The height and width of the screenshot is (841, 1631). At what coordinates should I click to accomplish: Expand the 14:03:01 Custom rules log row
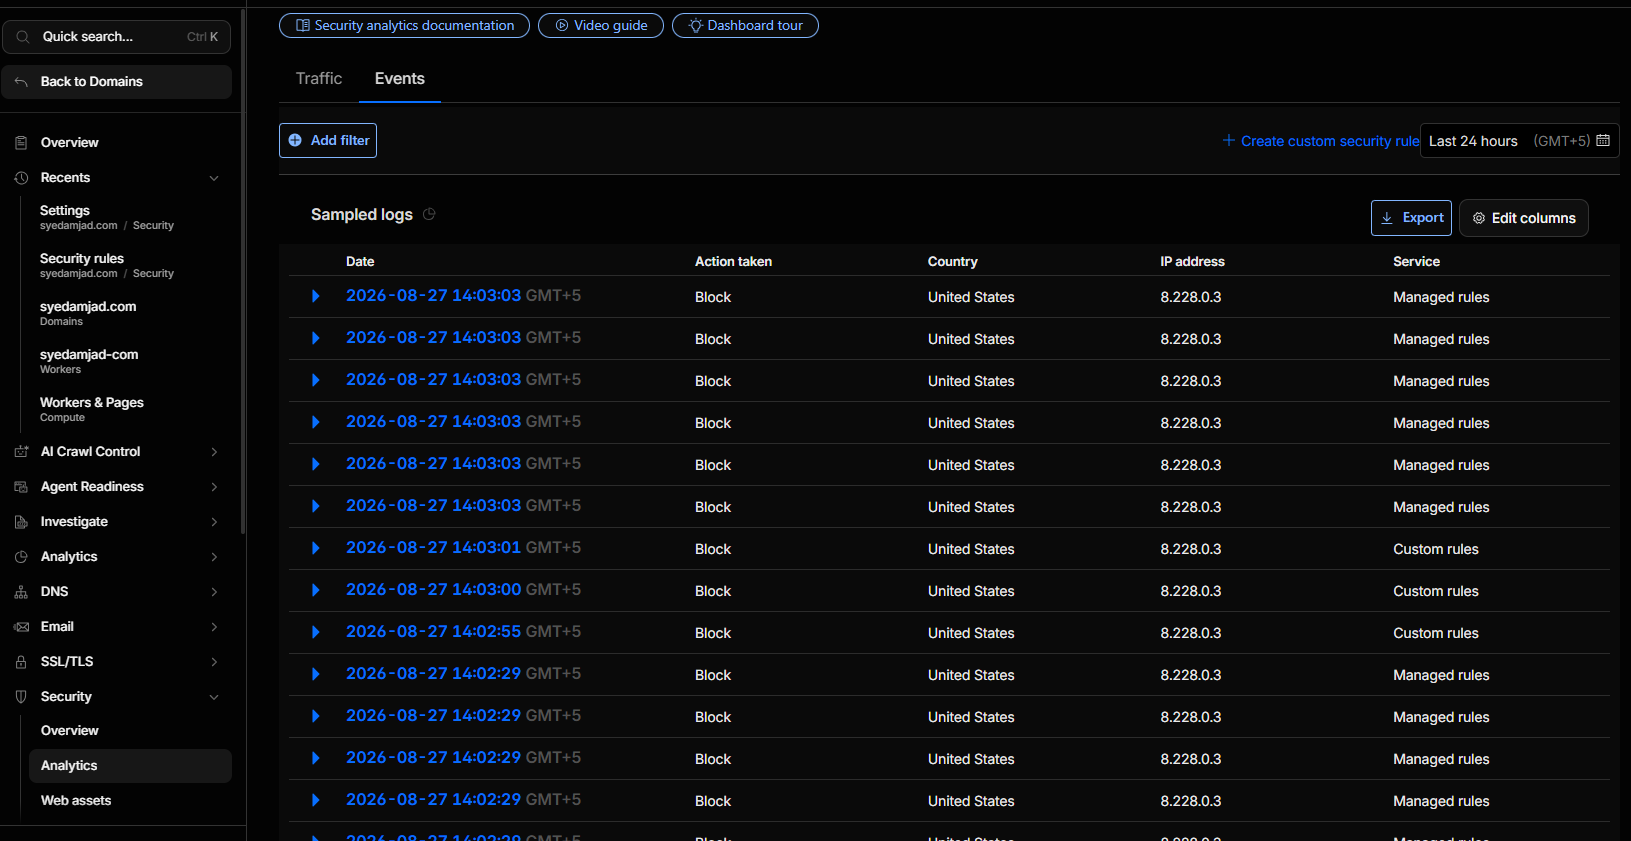[315, 548]
